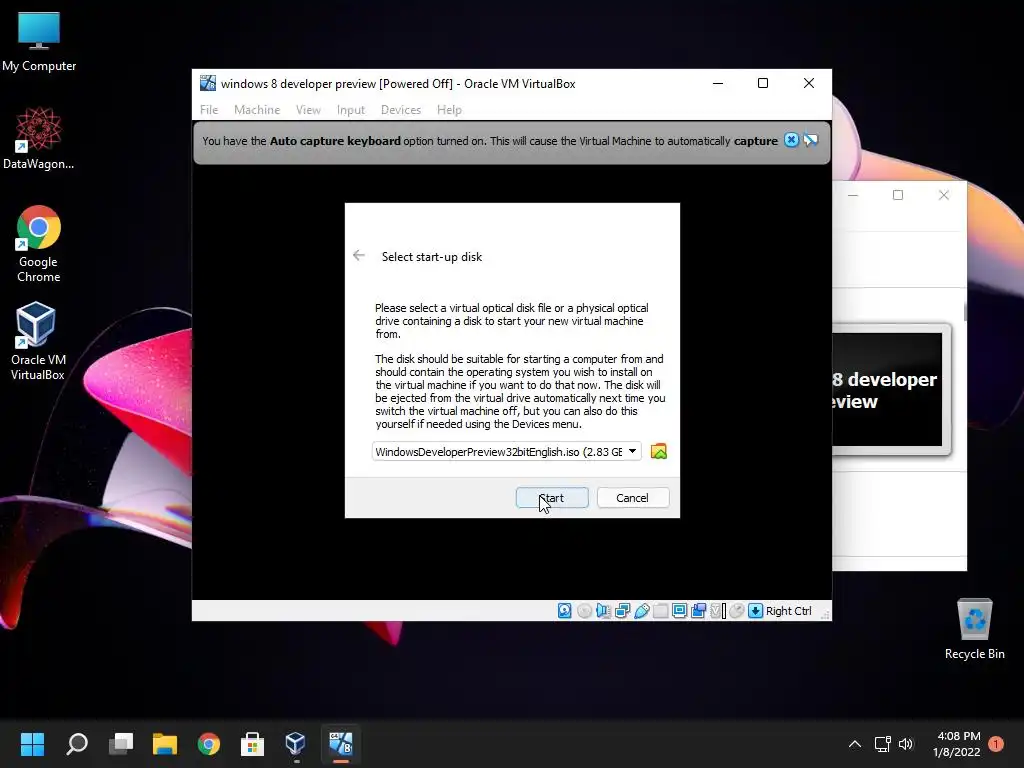Click the volume tray icon
The width and height of the screenshot is (1024, 768).
coord(906,744)
